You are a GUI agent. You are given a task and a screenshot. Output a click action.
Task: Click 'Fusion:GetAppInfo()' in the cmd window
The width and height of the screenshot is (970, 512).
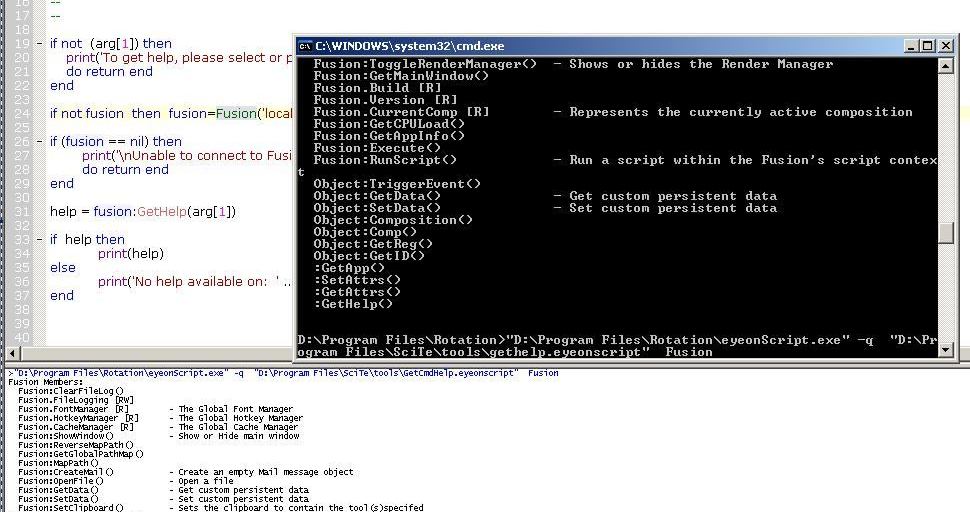tap(389, 136)
